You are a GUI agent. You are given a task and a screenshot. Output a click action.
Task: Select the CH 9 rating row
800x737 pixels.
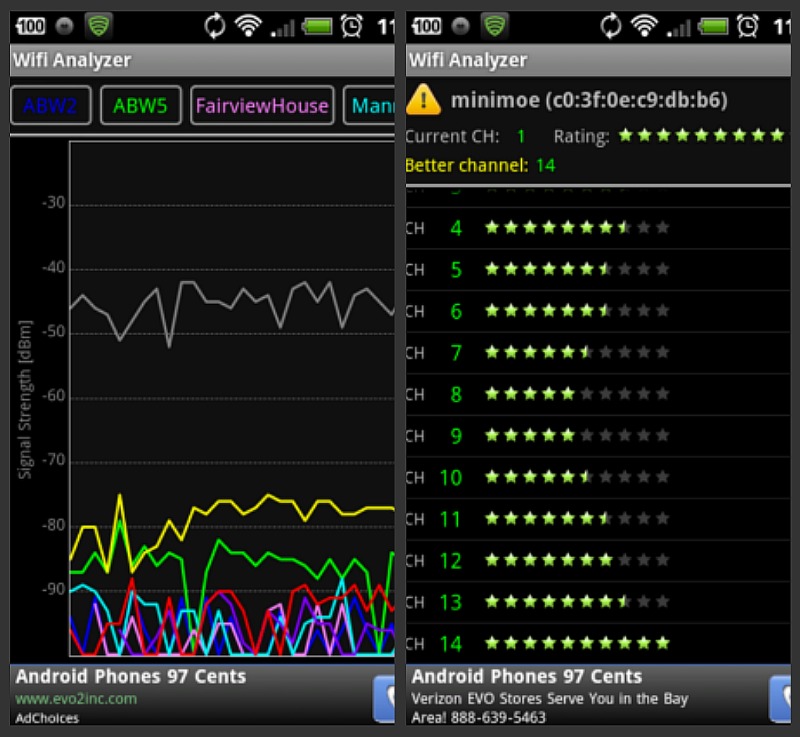pyautogui.click(x=598, y=436)
